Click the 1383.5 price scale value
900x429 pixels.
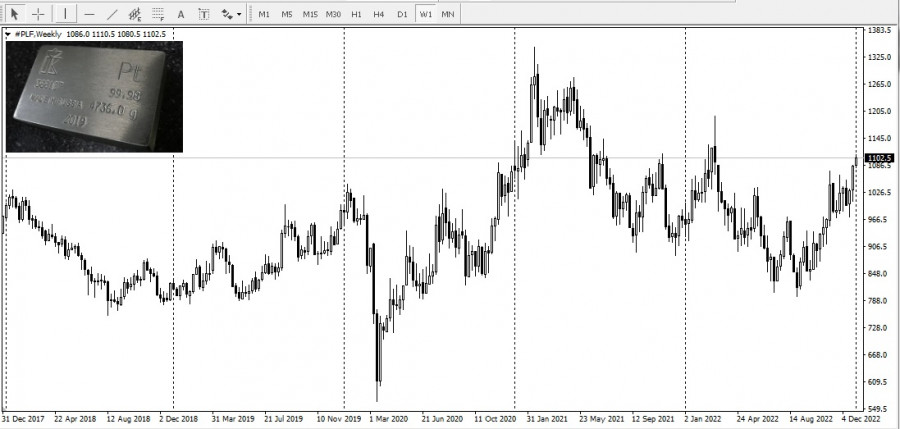coord(879,30)
